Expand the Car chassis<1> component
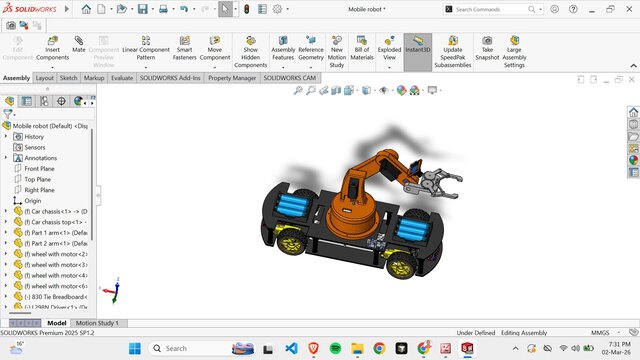640x360 pixels. coord(6,211)
